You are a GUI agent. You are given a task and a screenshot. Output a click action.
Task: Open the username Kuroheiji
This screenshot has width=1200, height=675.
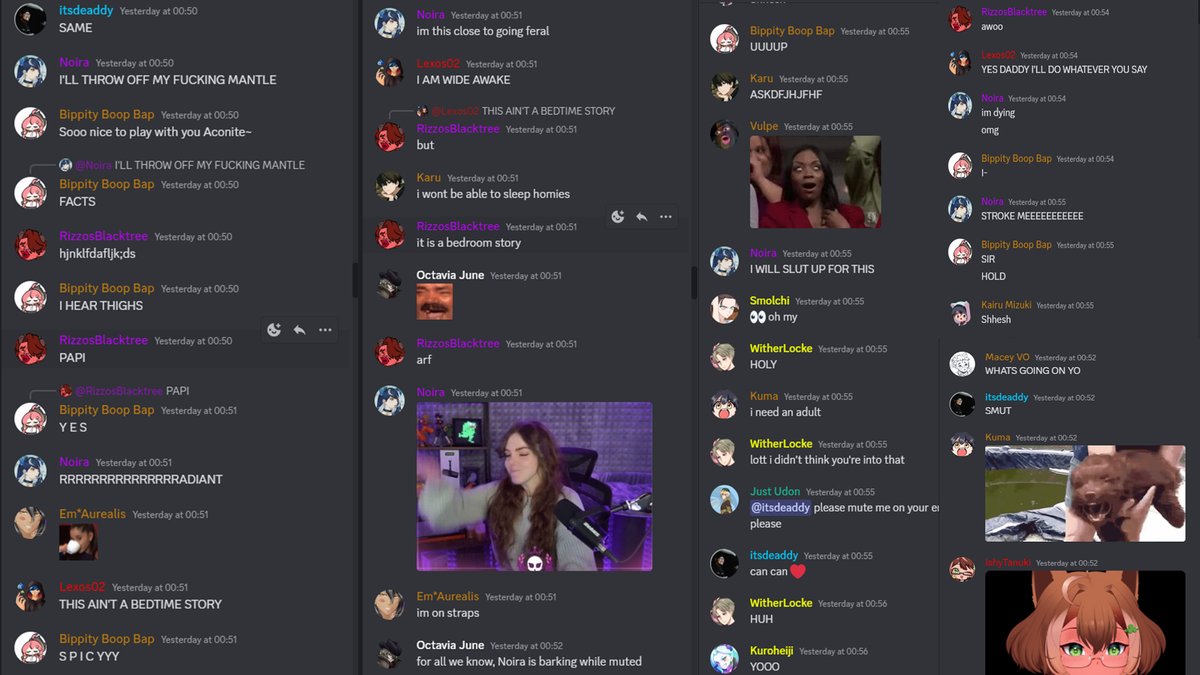(x=772, y=651)
